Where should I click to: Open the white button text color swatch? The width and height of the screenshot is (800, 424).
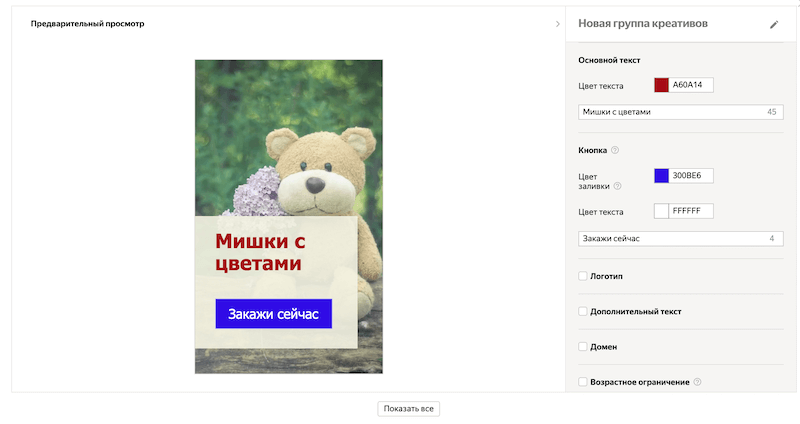click(661, 211)
